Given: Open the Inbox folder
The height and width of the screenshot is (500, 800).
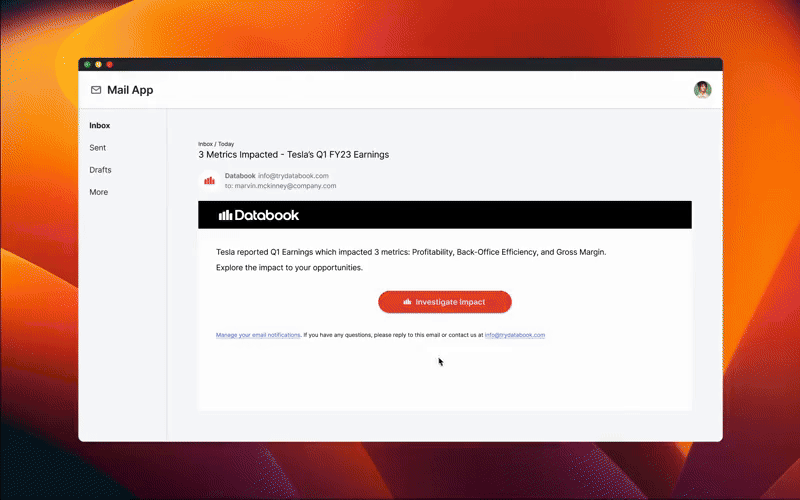Looking at the screenshot, I should point(99,126).
